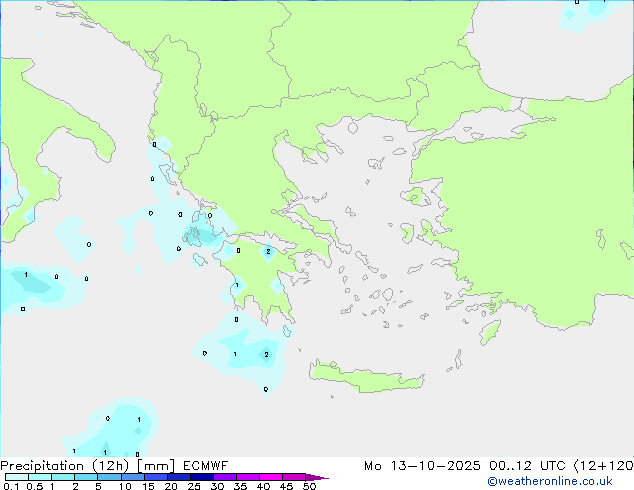Image resolution: width=634 pixels, height=490 pixels.
Task: Click the legend tick label '10'
Action: point(125,486)
